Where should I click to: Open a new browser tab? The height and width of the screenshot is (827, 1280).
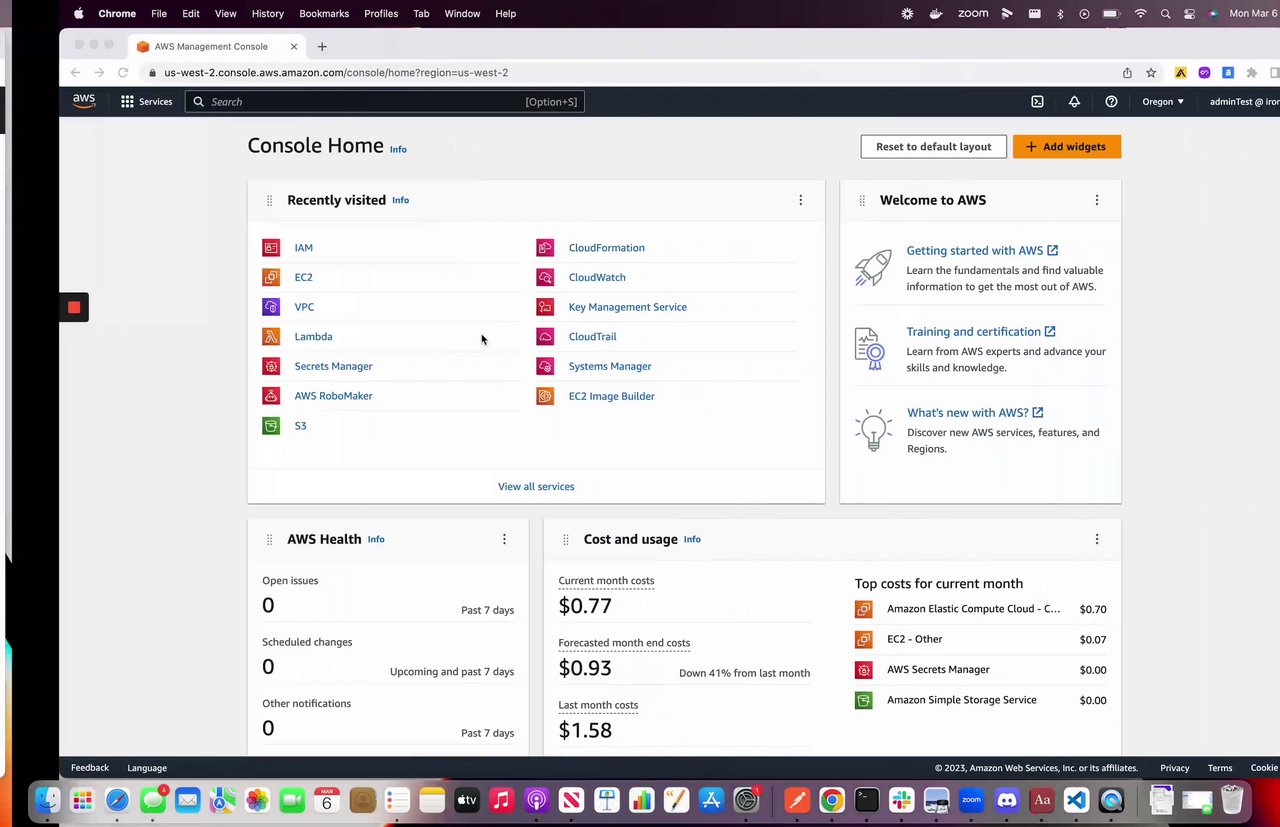322,46
